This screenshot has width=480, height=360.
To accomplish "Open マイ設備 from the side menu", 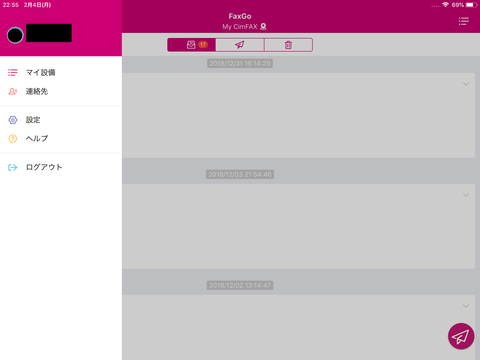I will click(61, 72).
